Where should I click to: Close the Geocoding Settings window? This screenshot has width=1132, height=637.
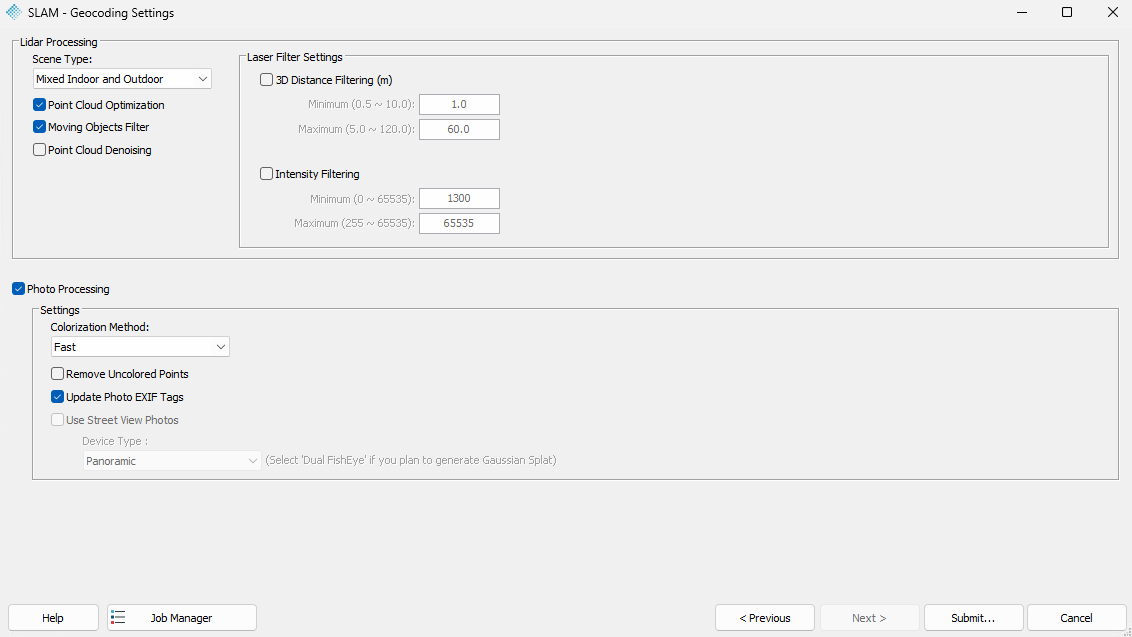1113,12
